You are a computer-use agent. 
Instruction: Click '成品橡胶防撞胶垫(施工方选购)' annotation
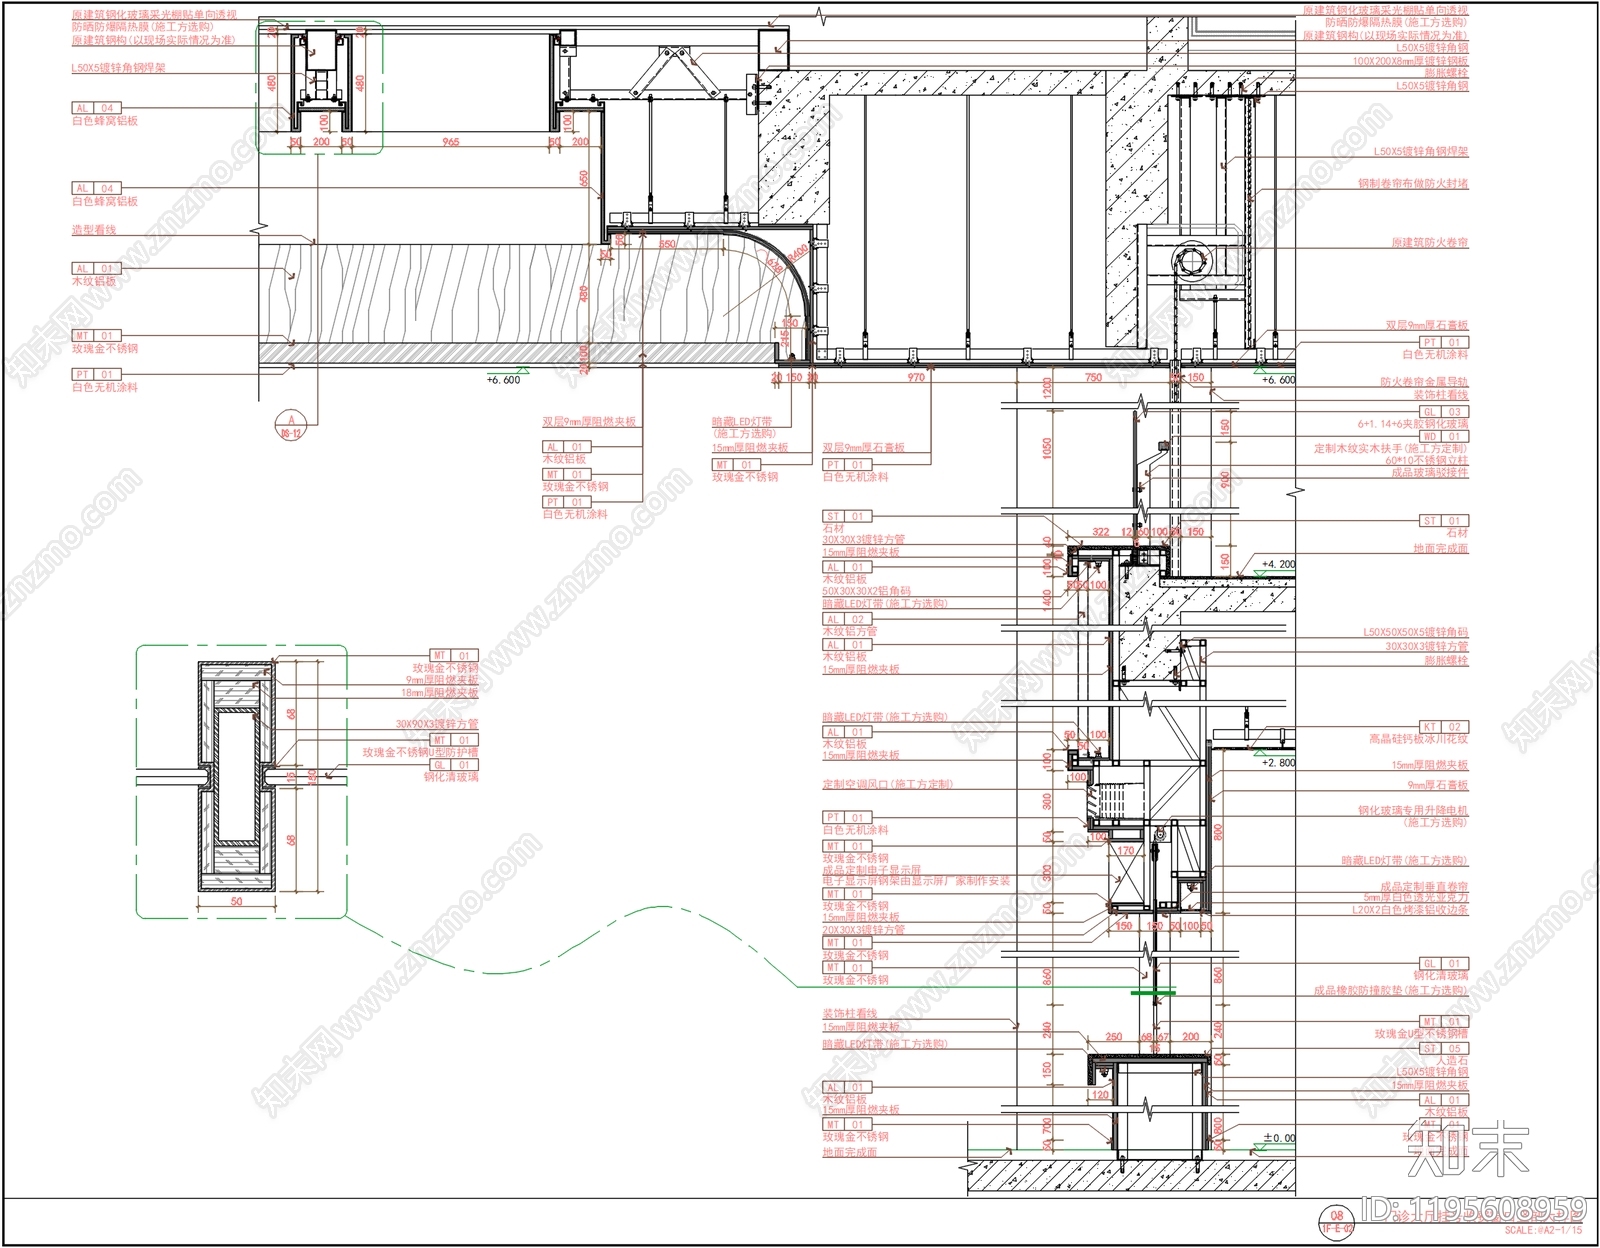point(1391,991)
